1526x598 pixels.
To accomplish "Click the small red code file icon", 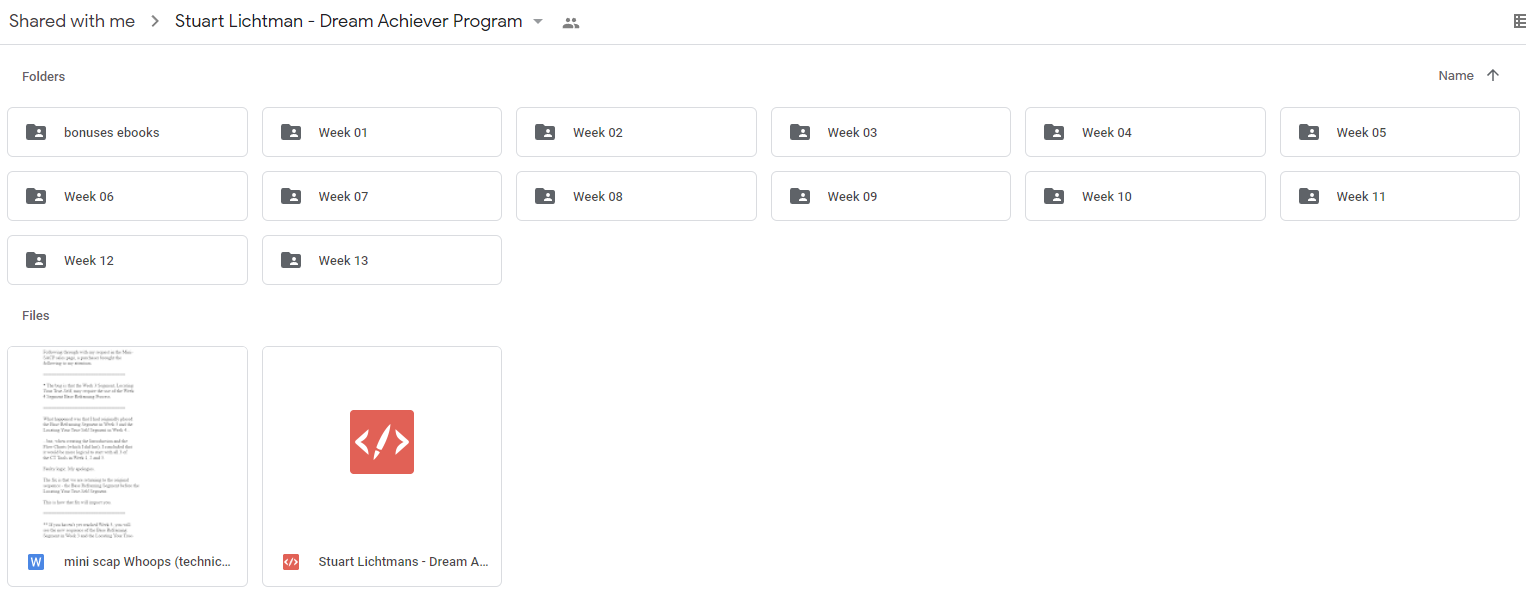I will click(291, 562).
